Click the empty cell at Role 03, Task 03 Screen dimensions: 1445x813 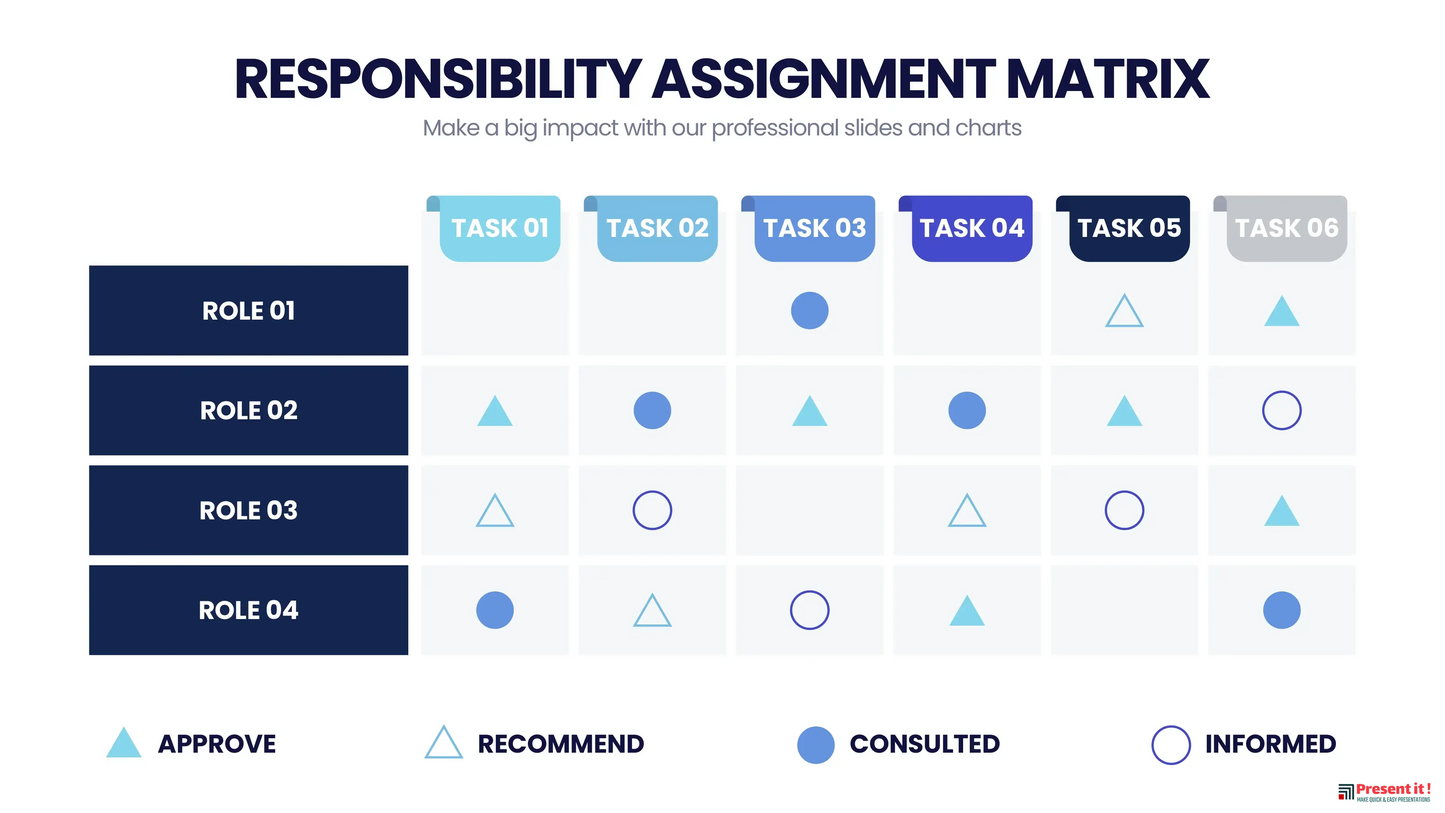tap(809, 510)
